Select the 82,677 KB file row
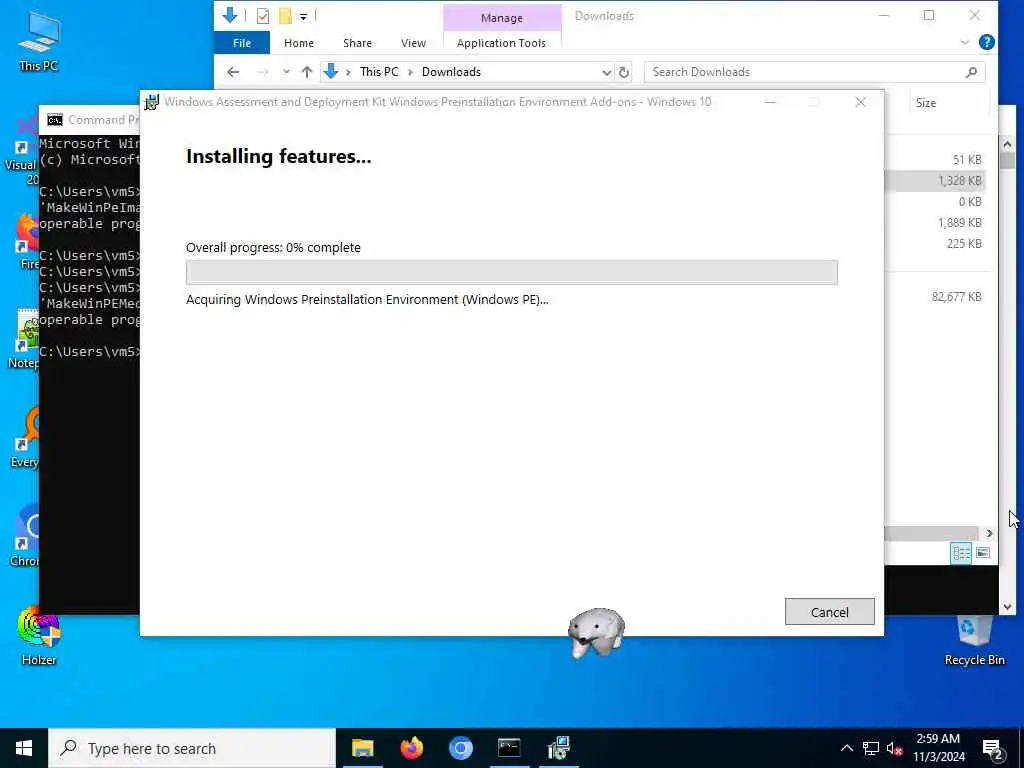Image resolution: width=1024 pixels, height=768 pixels. coord(935,296)
